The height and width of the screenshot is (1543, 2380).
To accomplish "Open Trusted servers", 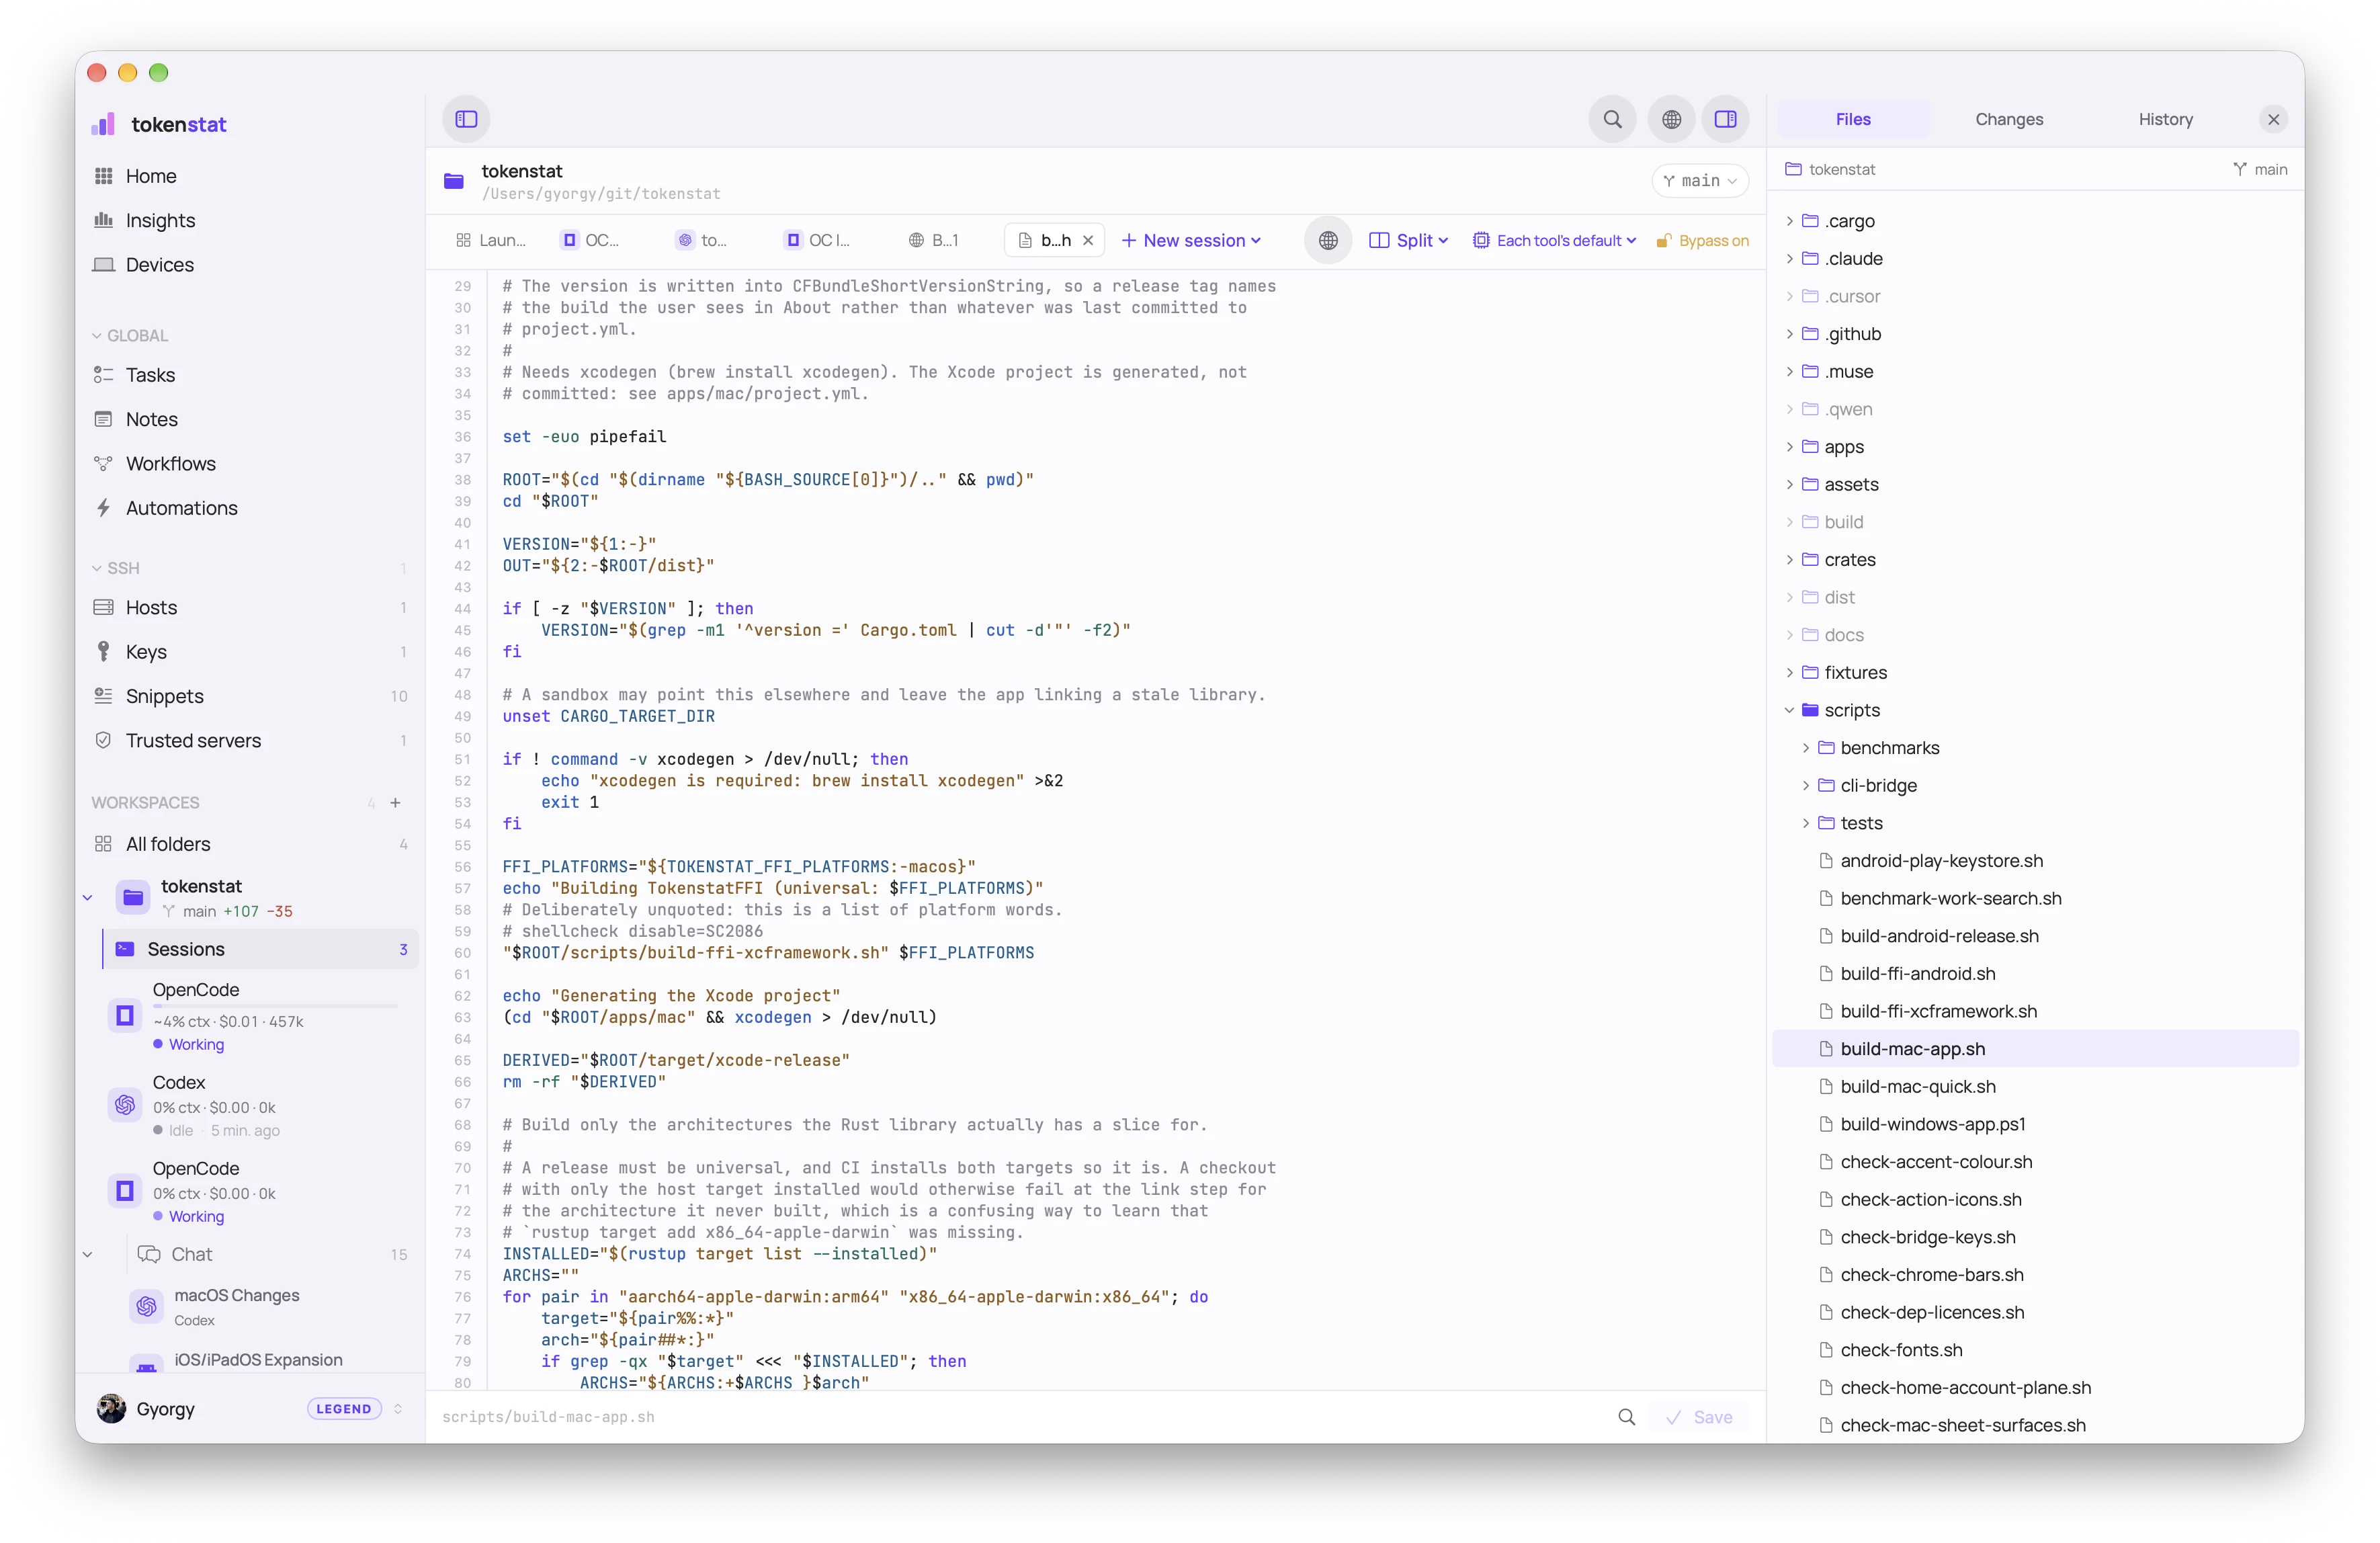I will tap(250, 741).
